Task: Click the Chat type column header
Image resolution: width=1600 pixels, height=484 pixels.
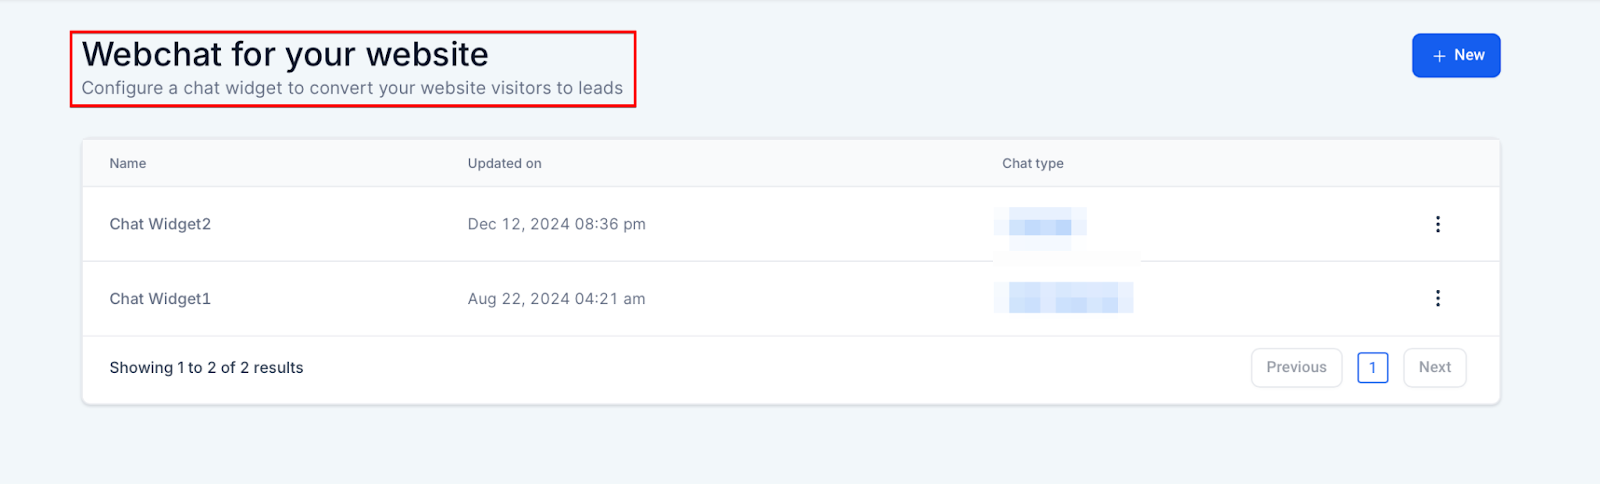Action: tap(1032, 163)
